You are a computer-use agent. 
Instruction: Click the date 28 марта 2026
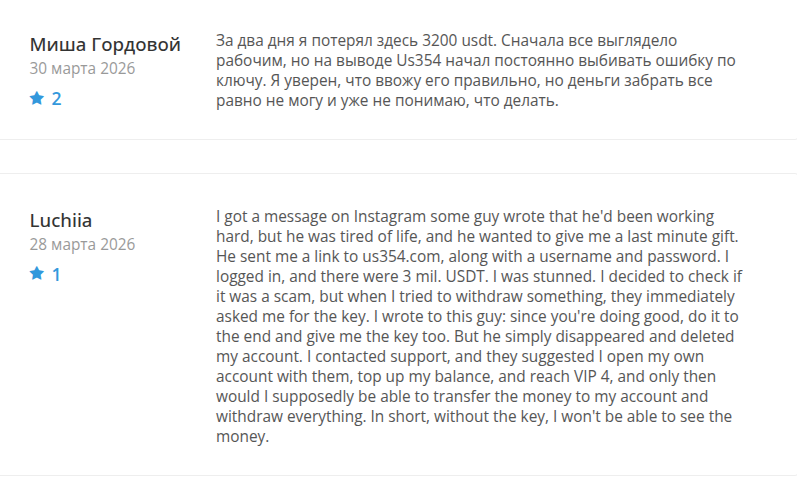[82, 244]
